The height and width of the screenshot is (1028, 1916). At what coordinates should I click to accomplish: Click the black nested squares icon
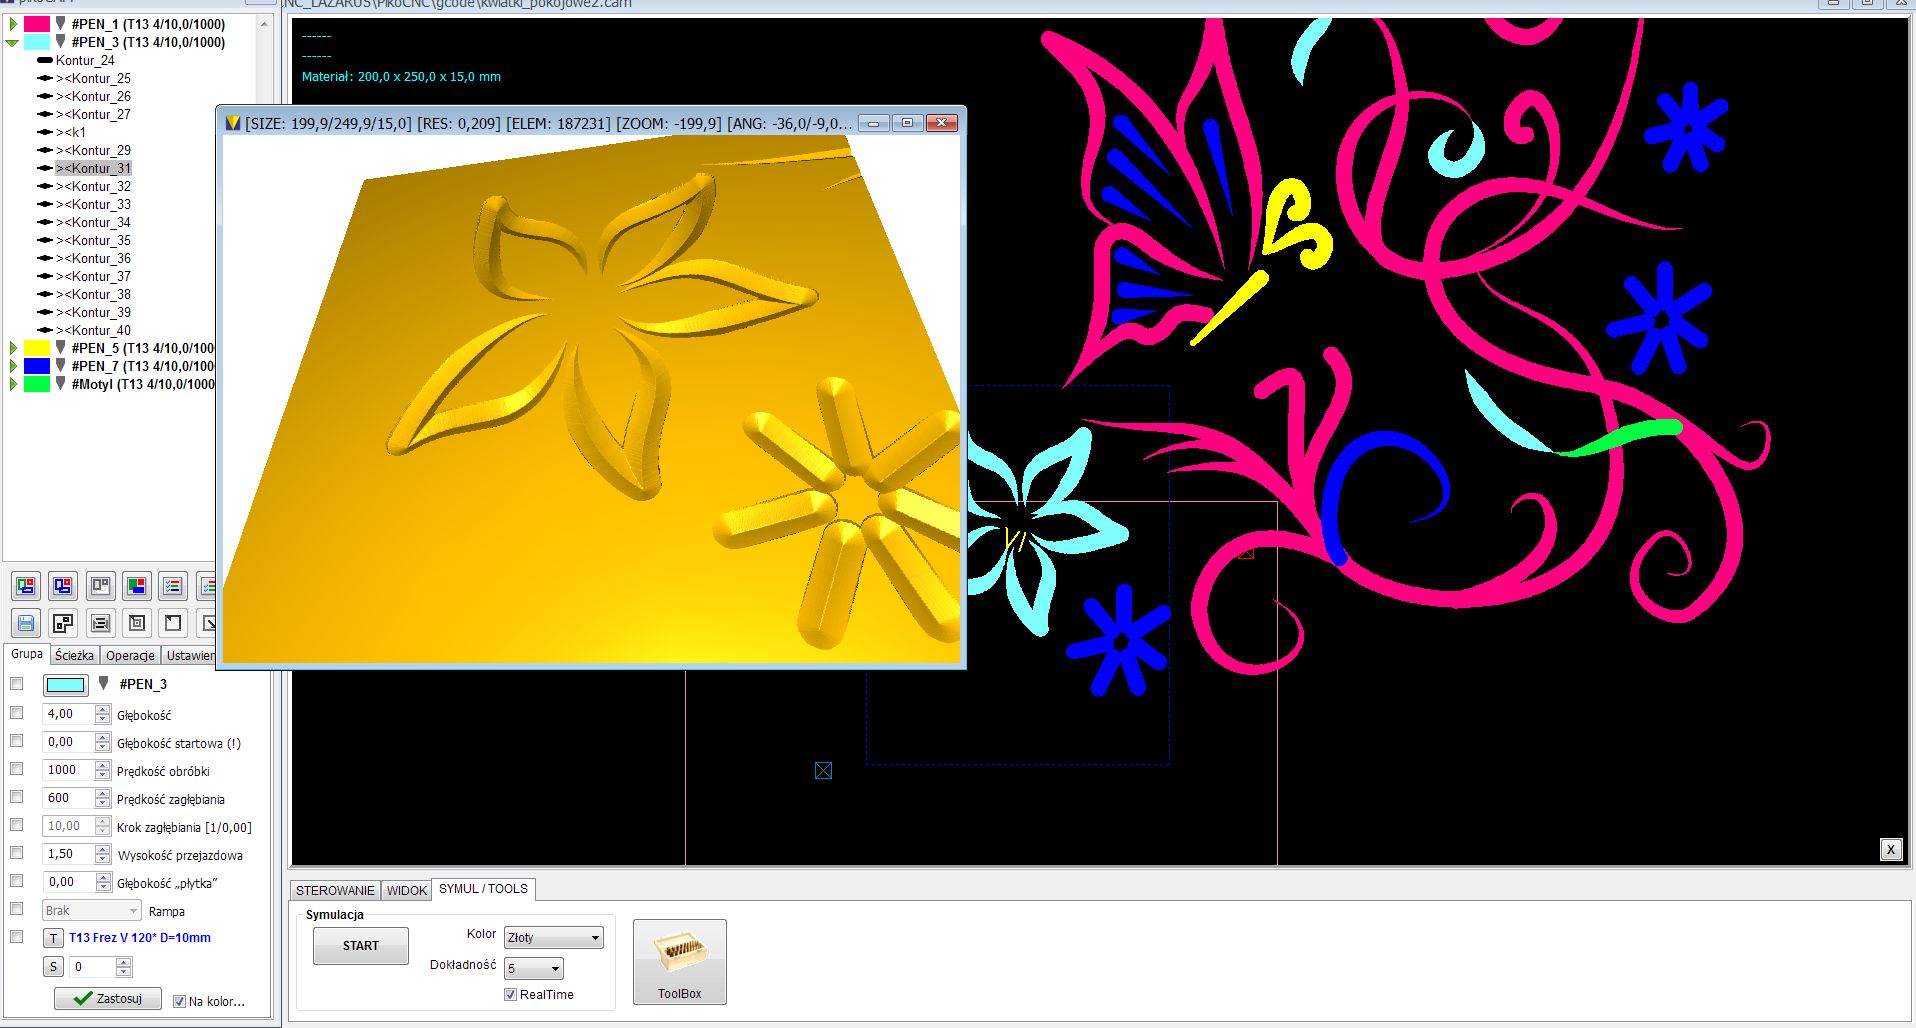tap(63, 623)
